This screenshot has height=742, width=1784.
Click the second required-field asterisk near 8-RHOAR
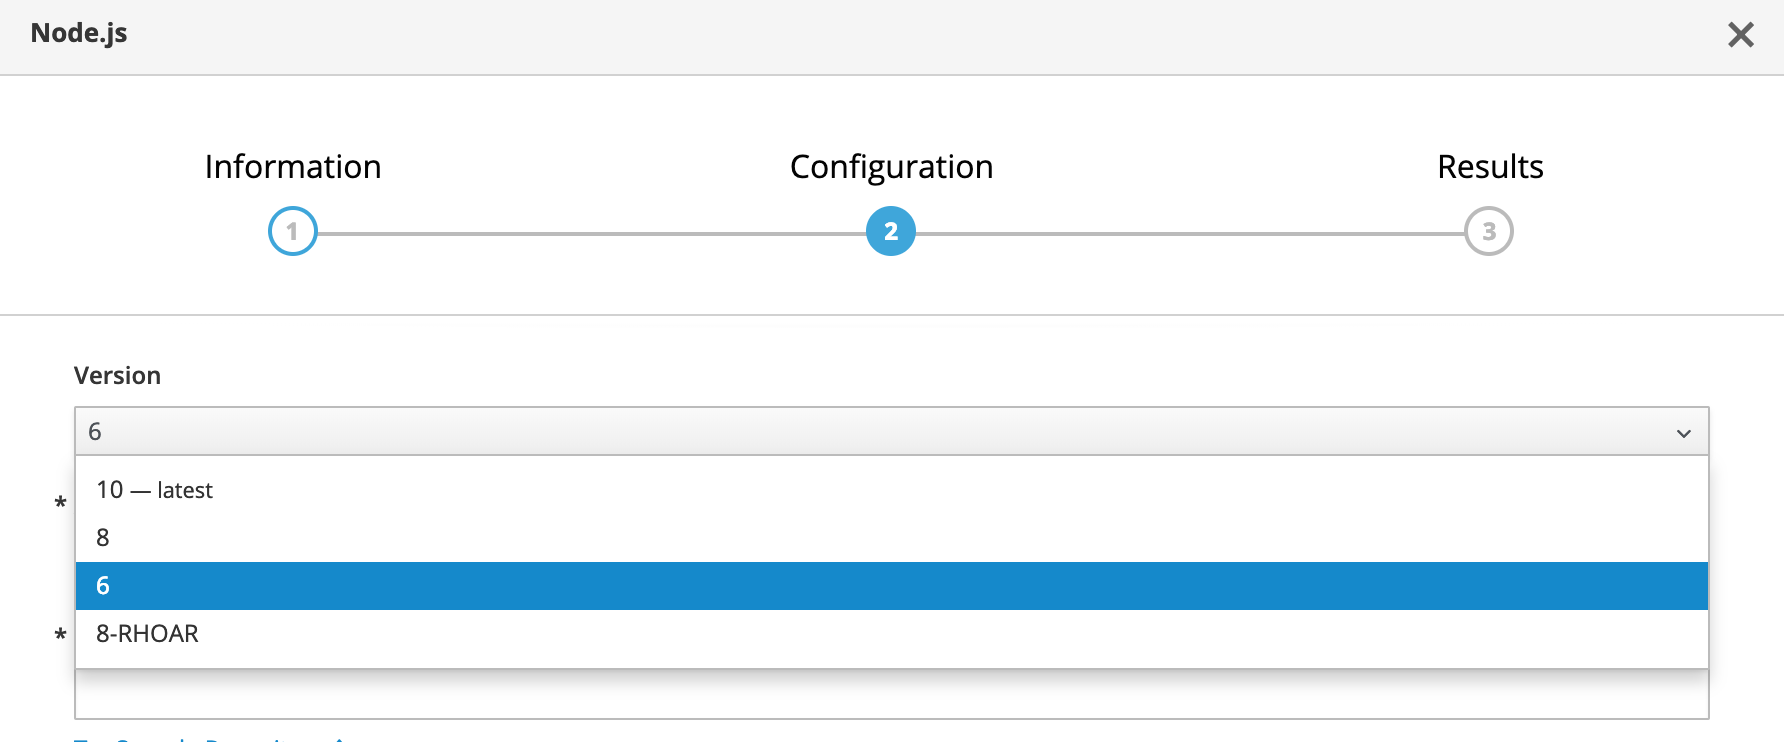[60, 635]
